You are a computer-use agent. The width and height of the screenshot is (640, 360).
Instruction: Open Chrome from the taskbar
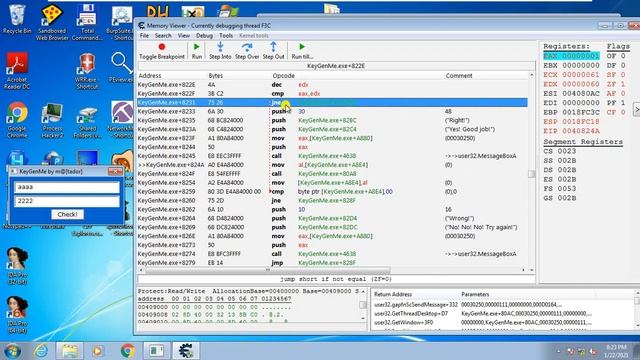tap(127, 351)
